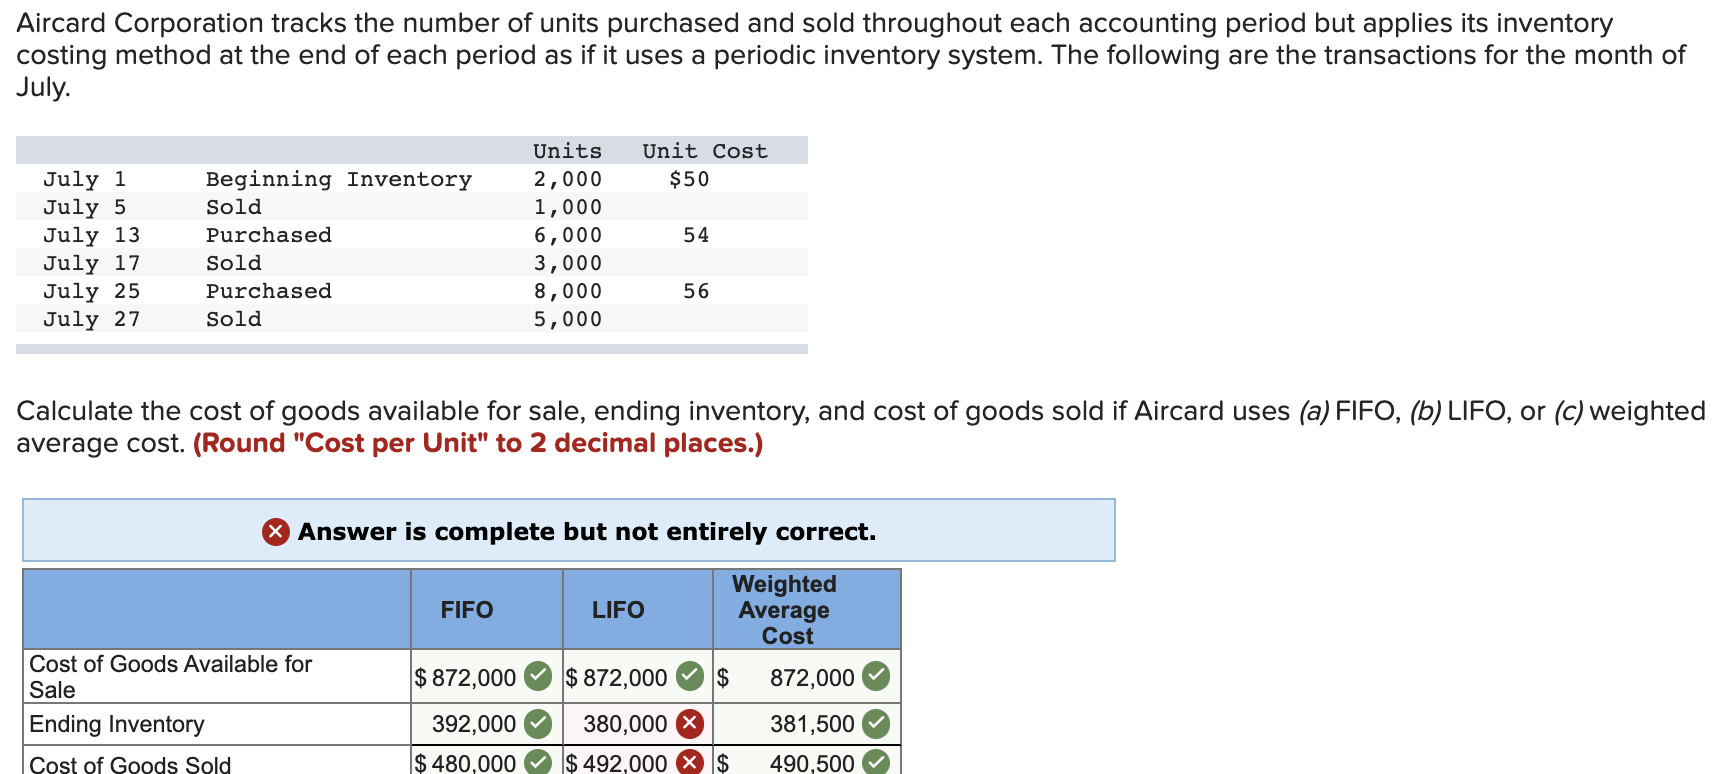
Task: Click the Ending Inventory row label
Action: 117,724
